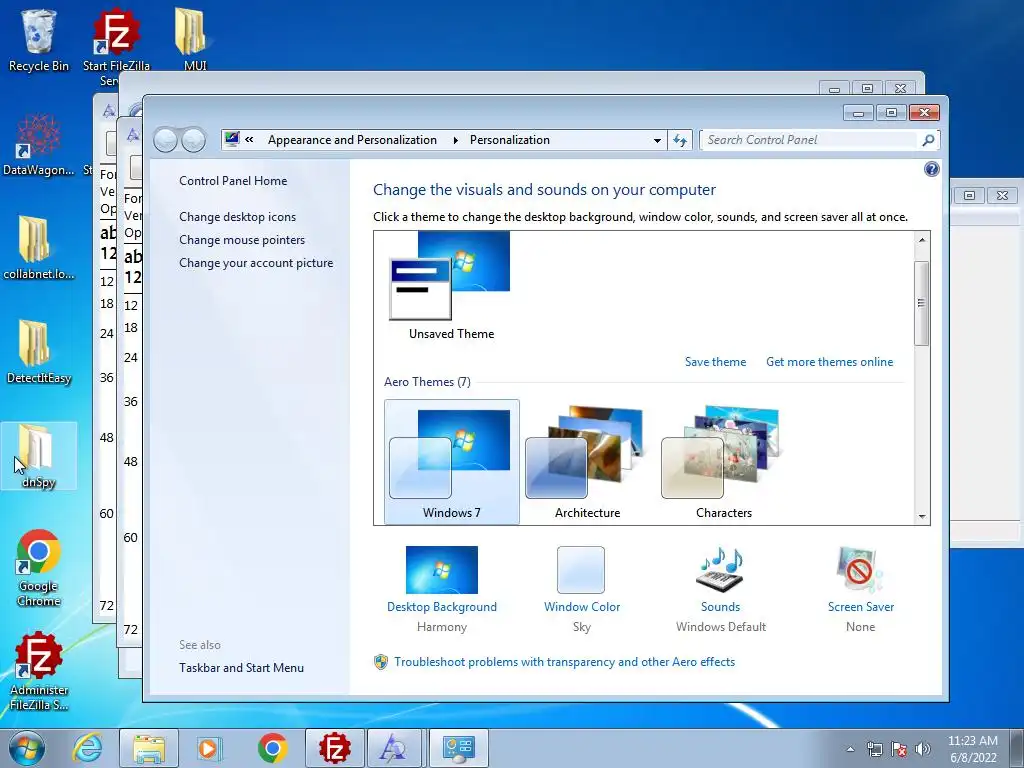Select the Characters theme
The image size is (1024, 768).
click(724, 462)
